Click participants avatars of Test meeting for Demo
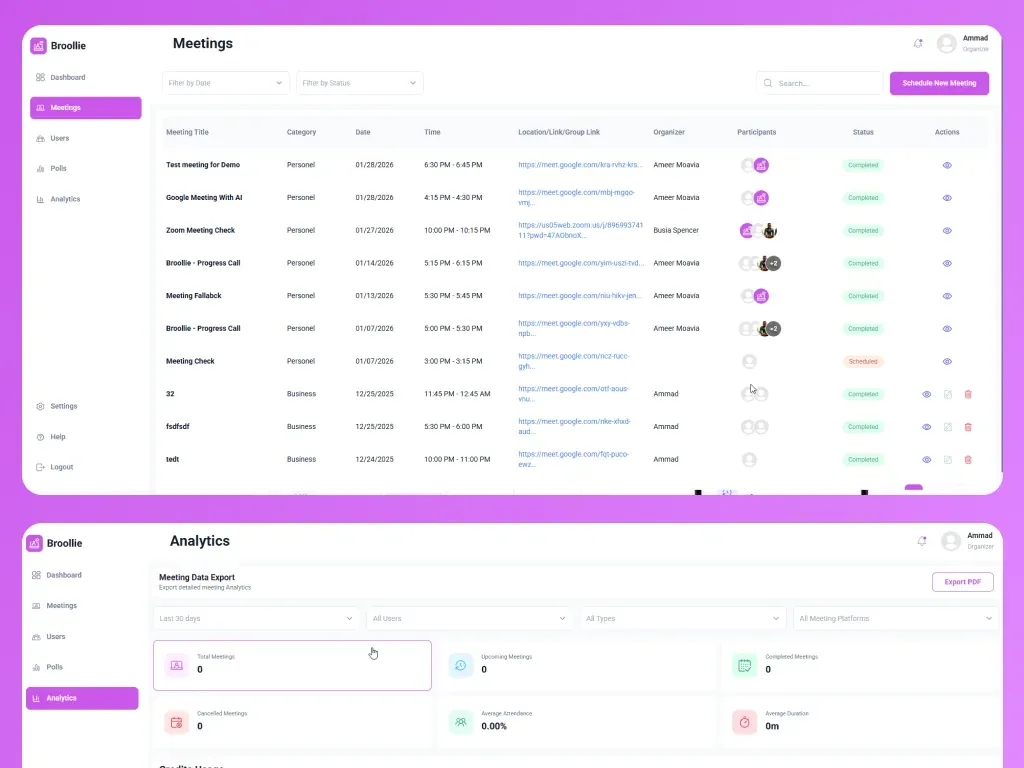1024x768 pixels. [x=754, y=165]
